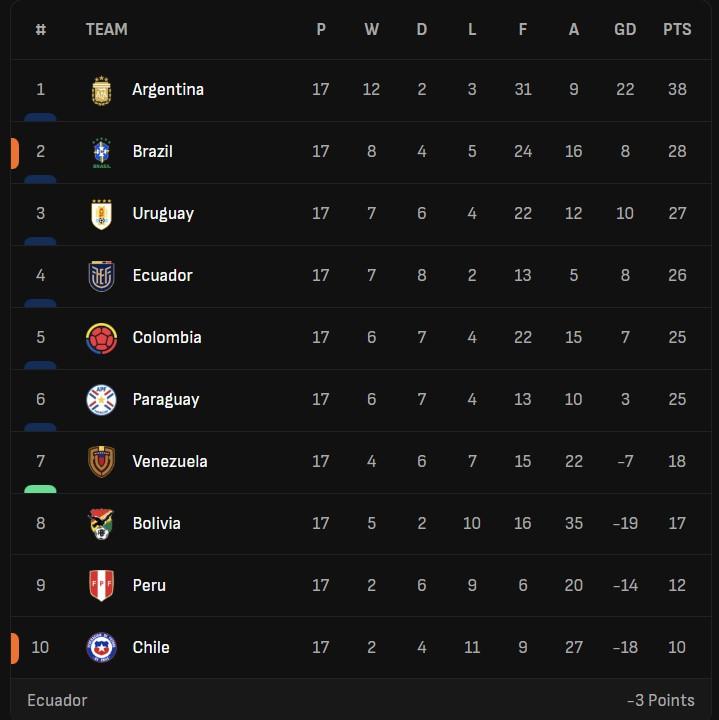Open the Argentina team name link
This screenshot has height=720, width=719.
tap(168, 90)
